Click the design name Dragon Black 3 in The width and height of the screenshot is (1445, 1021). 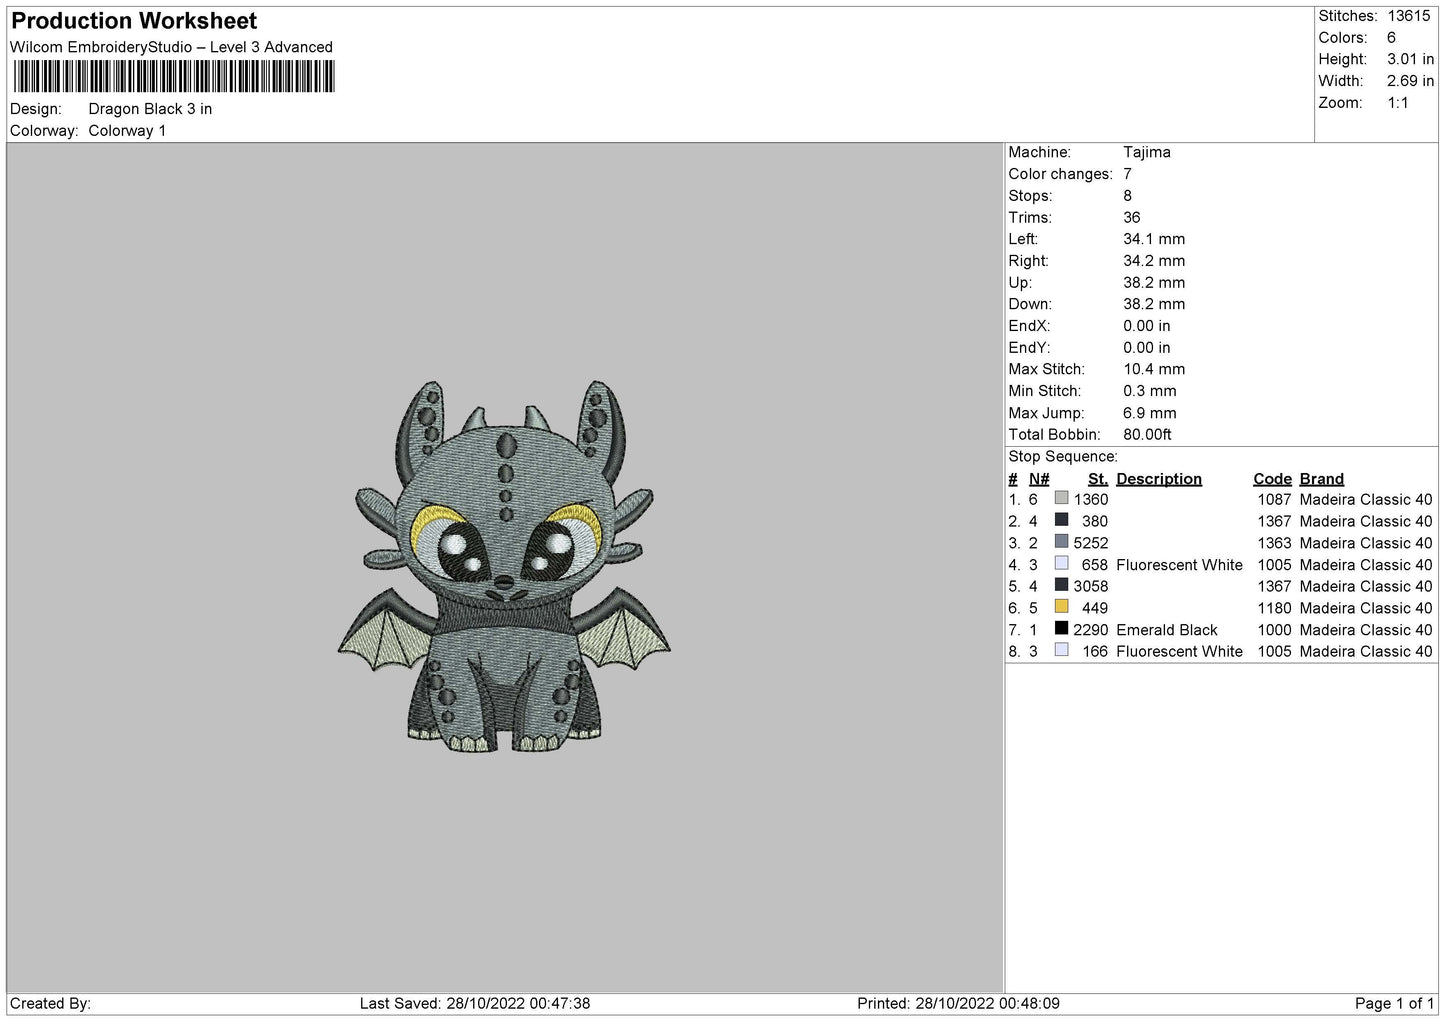pos(150,109)
